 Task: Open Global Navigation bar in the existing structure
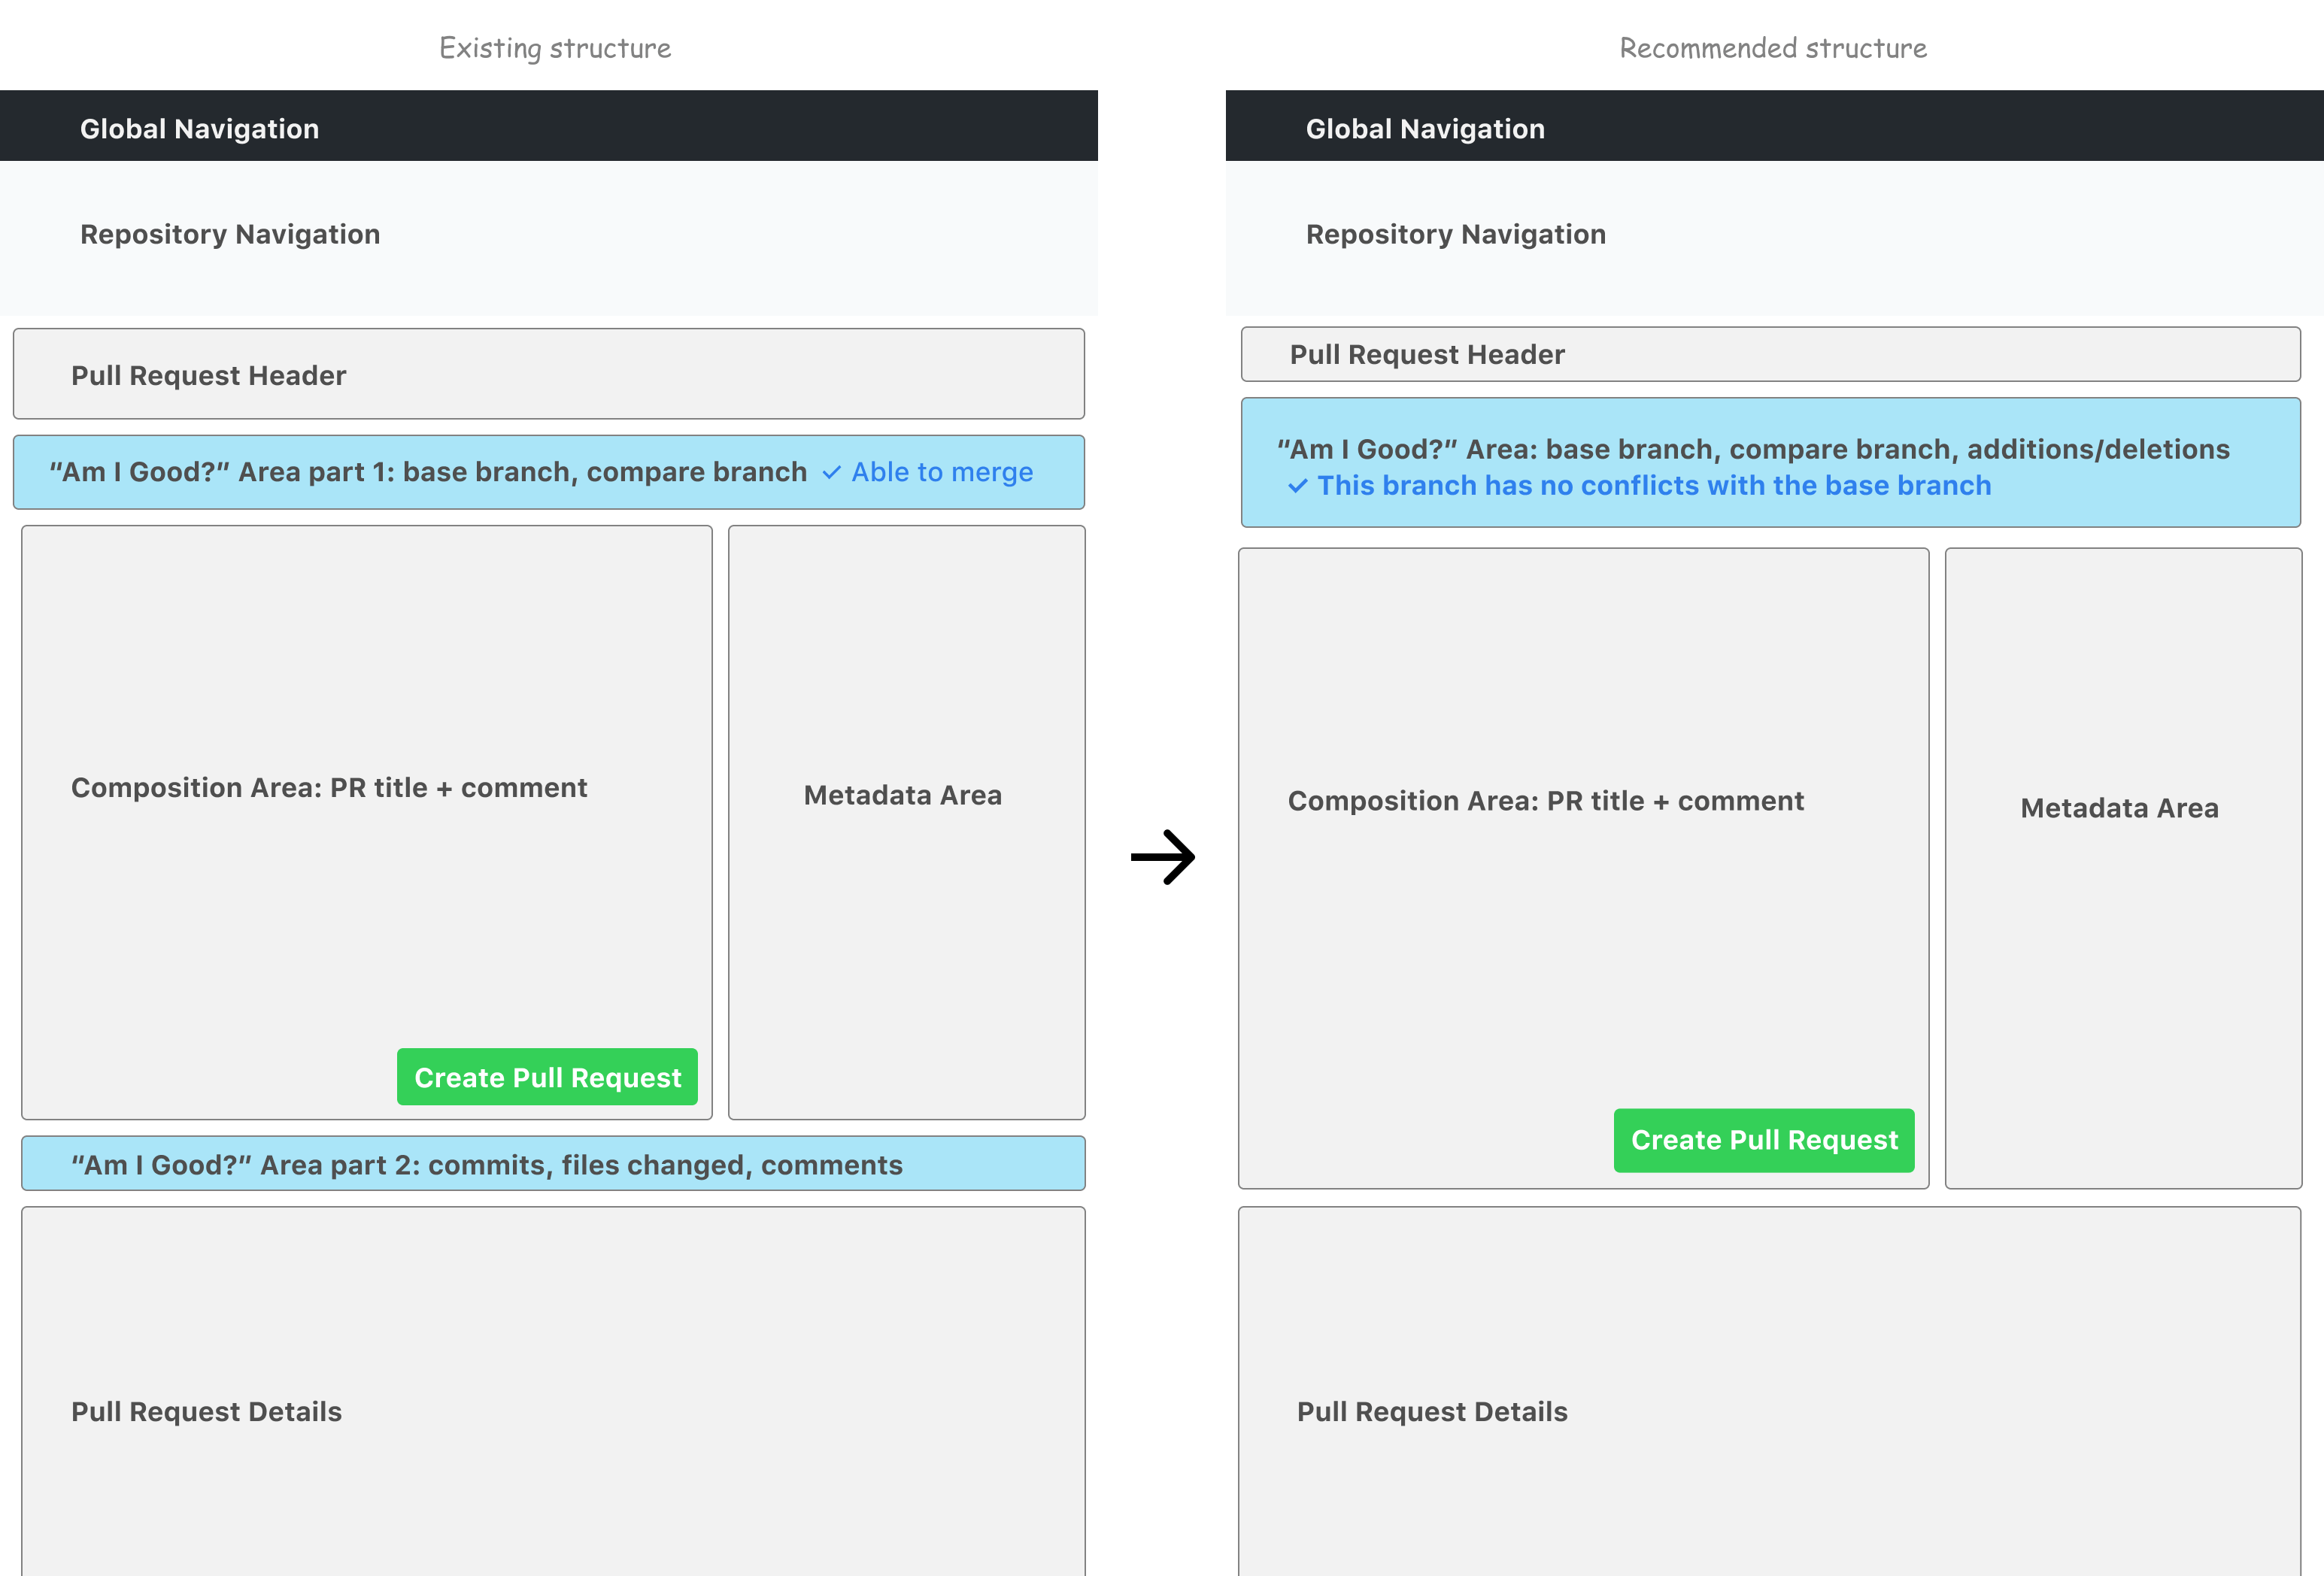pos(549,126)
